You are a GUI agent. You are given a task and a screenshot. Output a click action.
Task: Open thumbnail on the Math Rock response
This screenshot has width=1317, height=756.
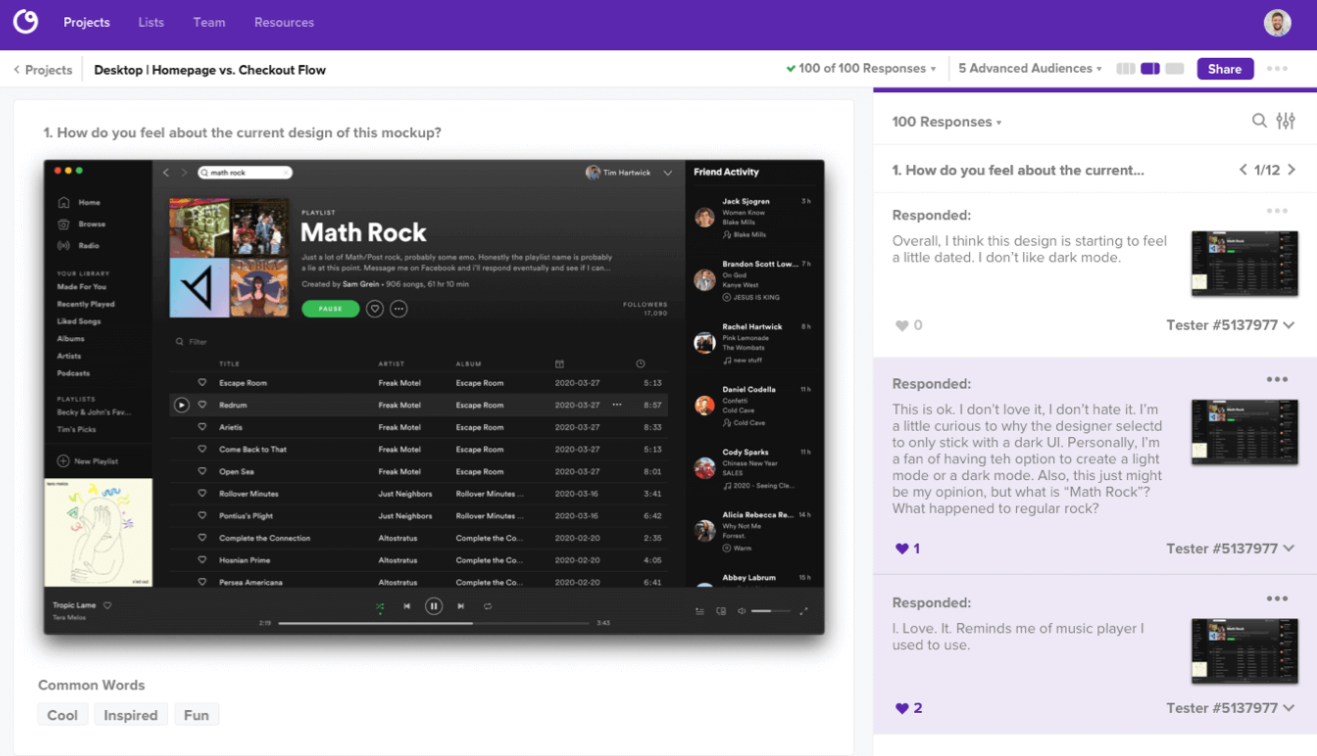[x=1244, y=432]
